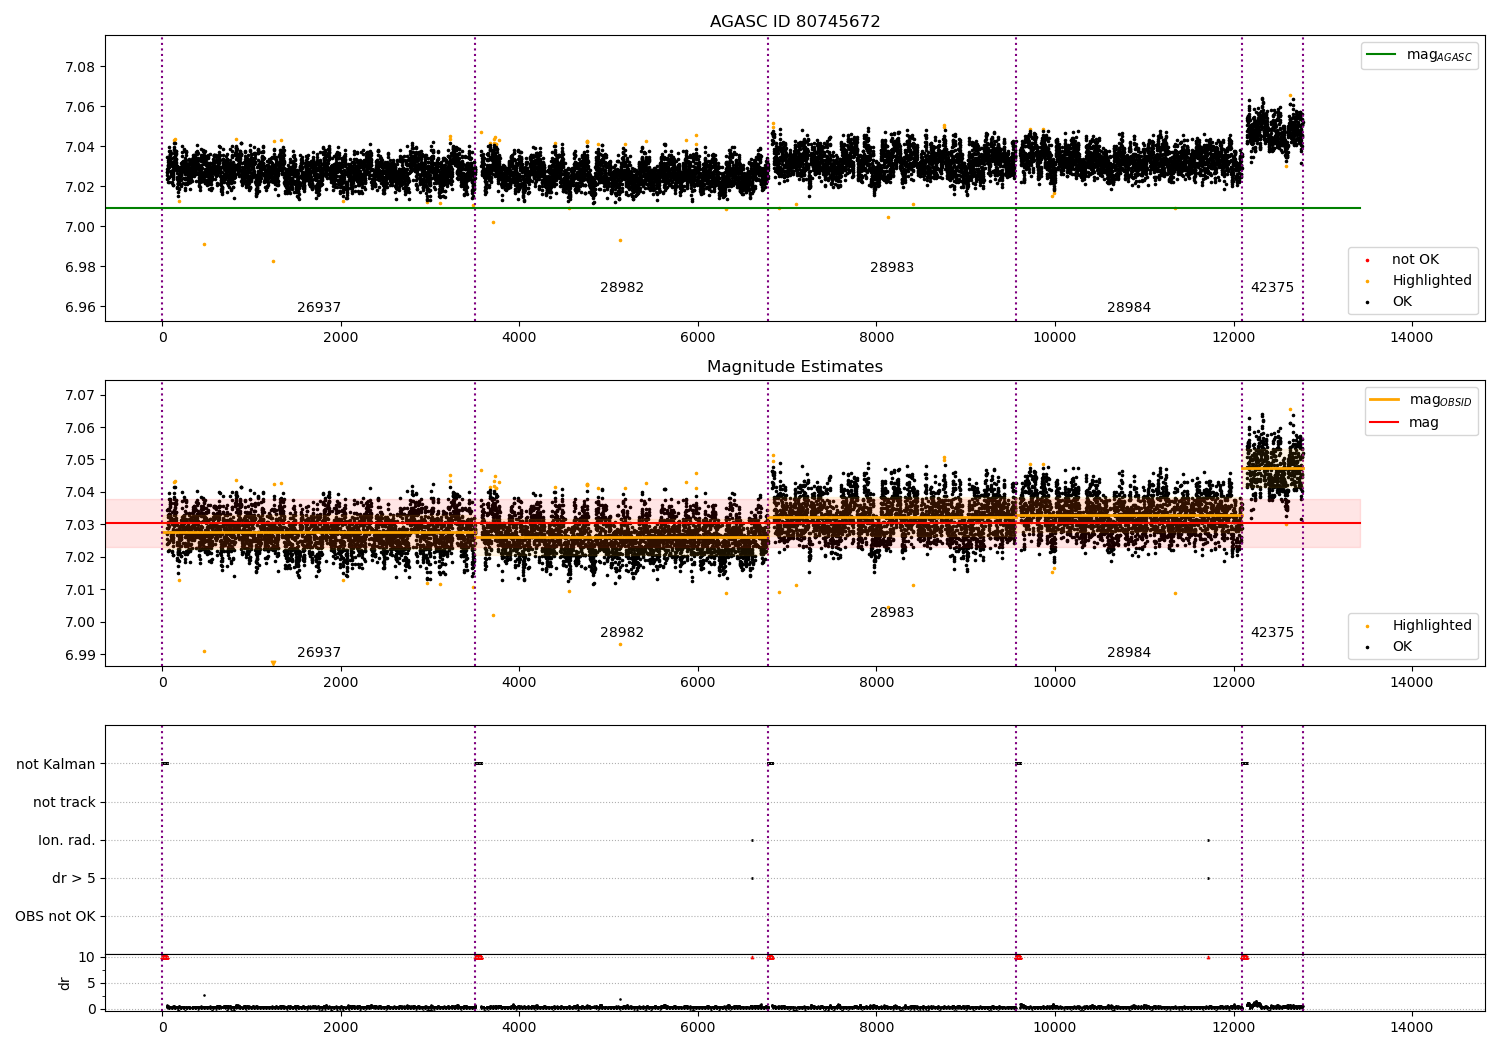Click obsid label 26937 in the top plot
Screen dimensions: 1500x1050
click(x=319, y=308)
